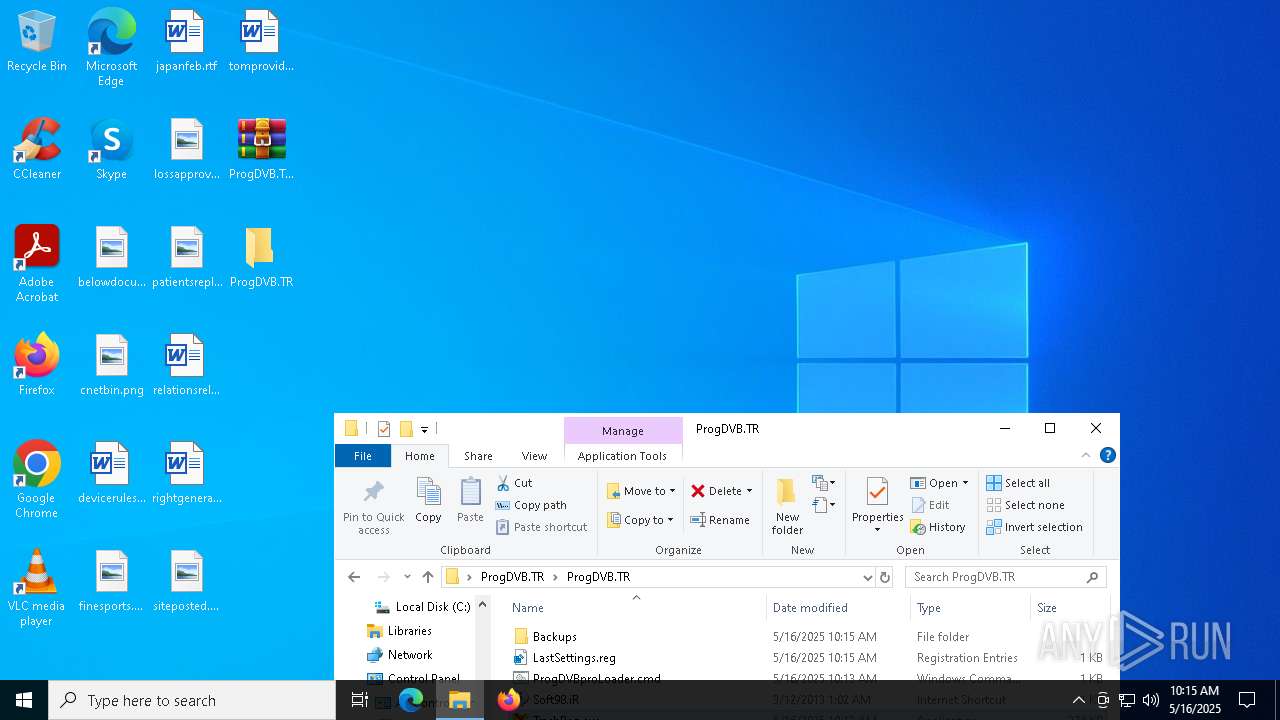Open Skype desktop shortcut

(x=111, y=149)
